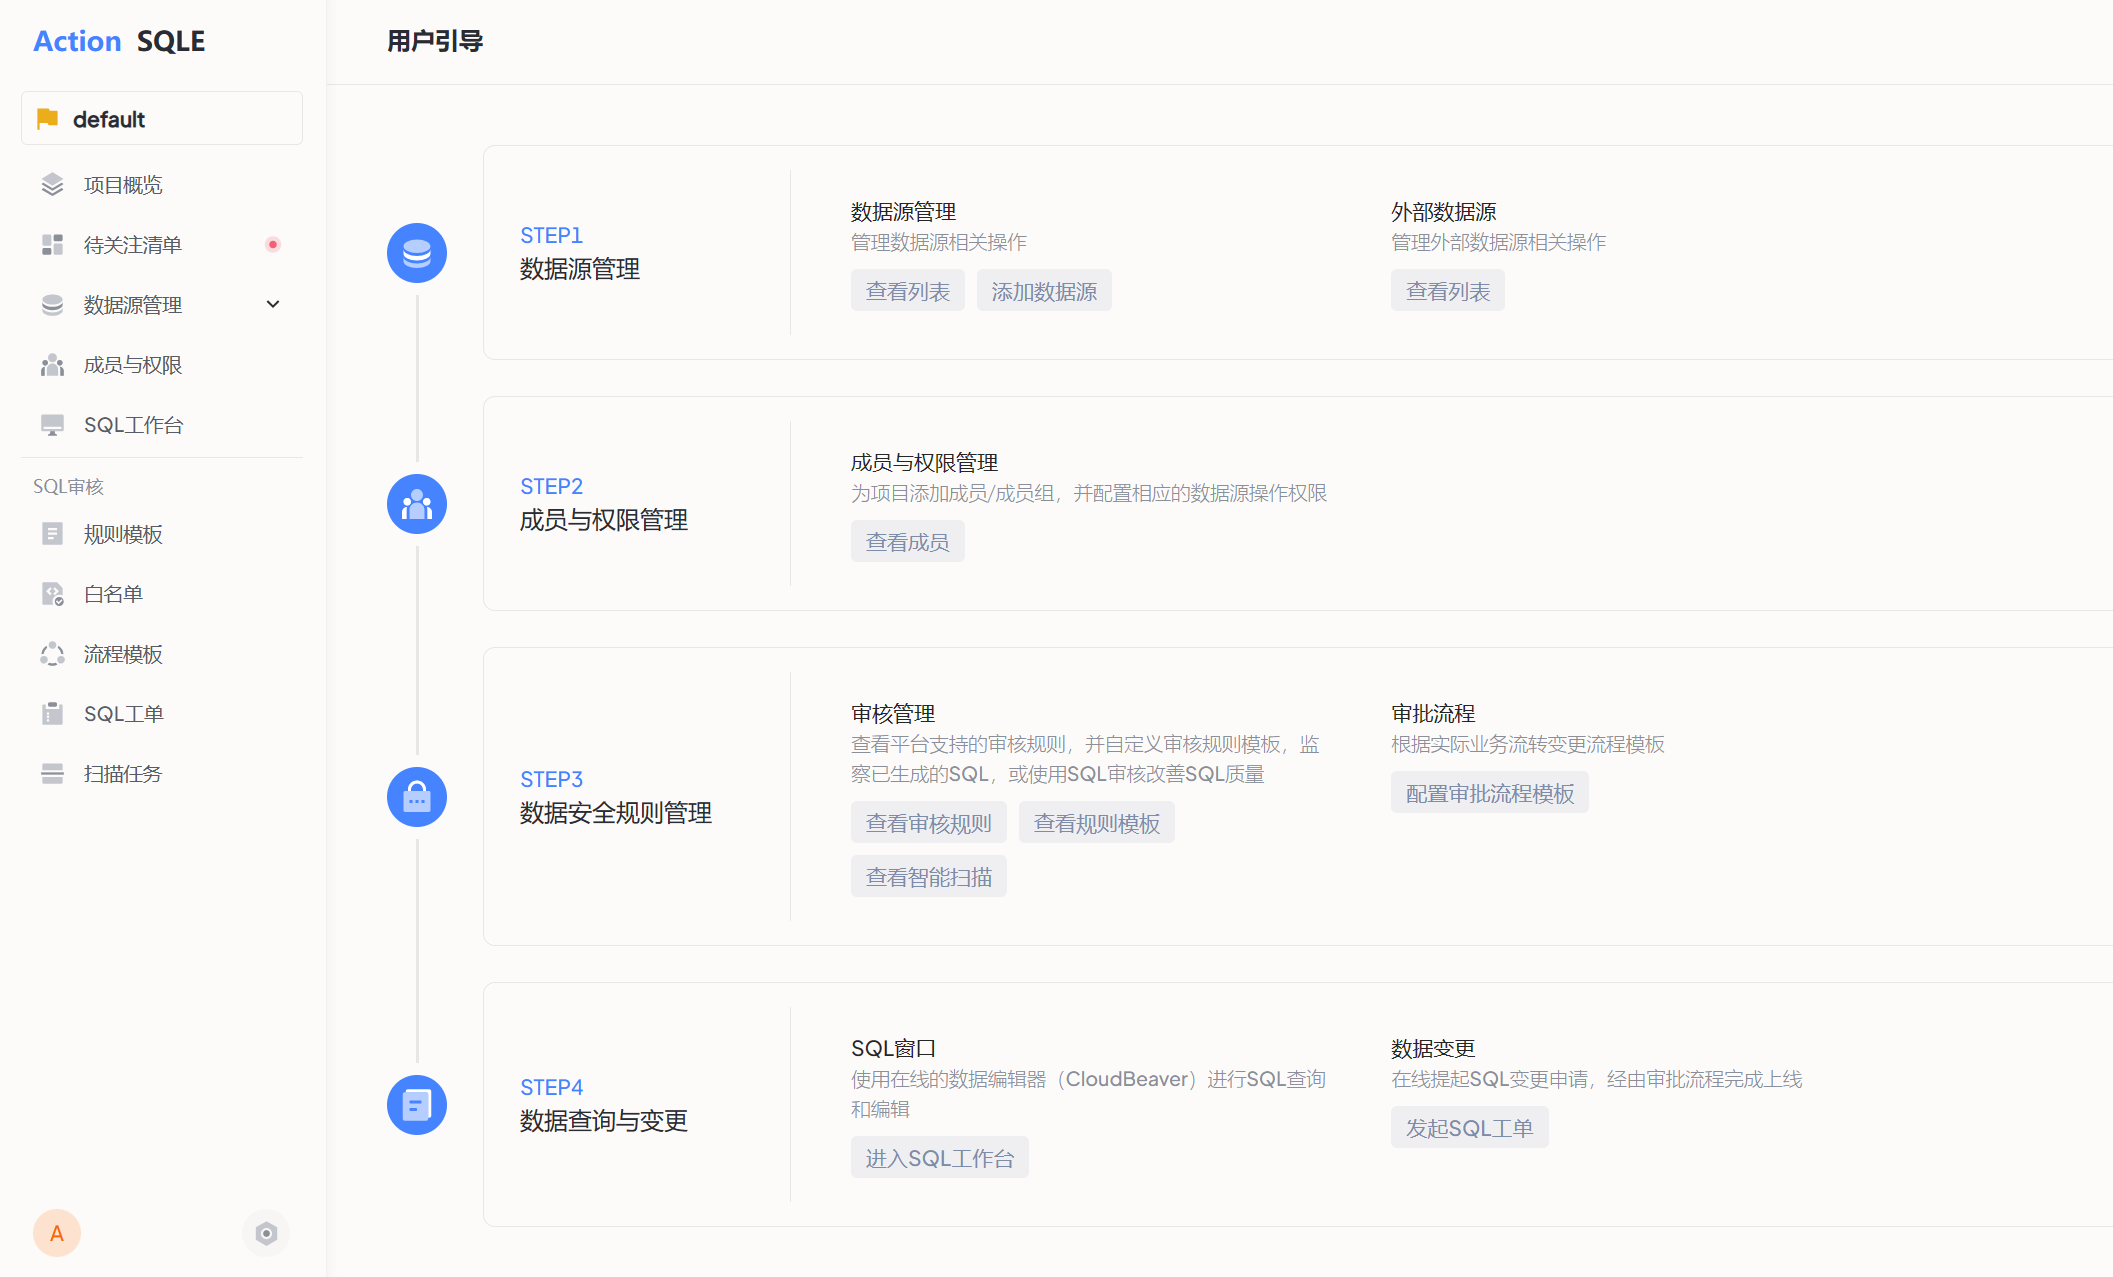
Task: Click the STEP4 document circle icon
Action: pyautogui.click(x=416, y=1105)
